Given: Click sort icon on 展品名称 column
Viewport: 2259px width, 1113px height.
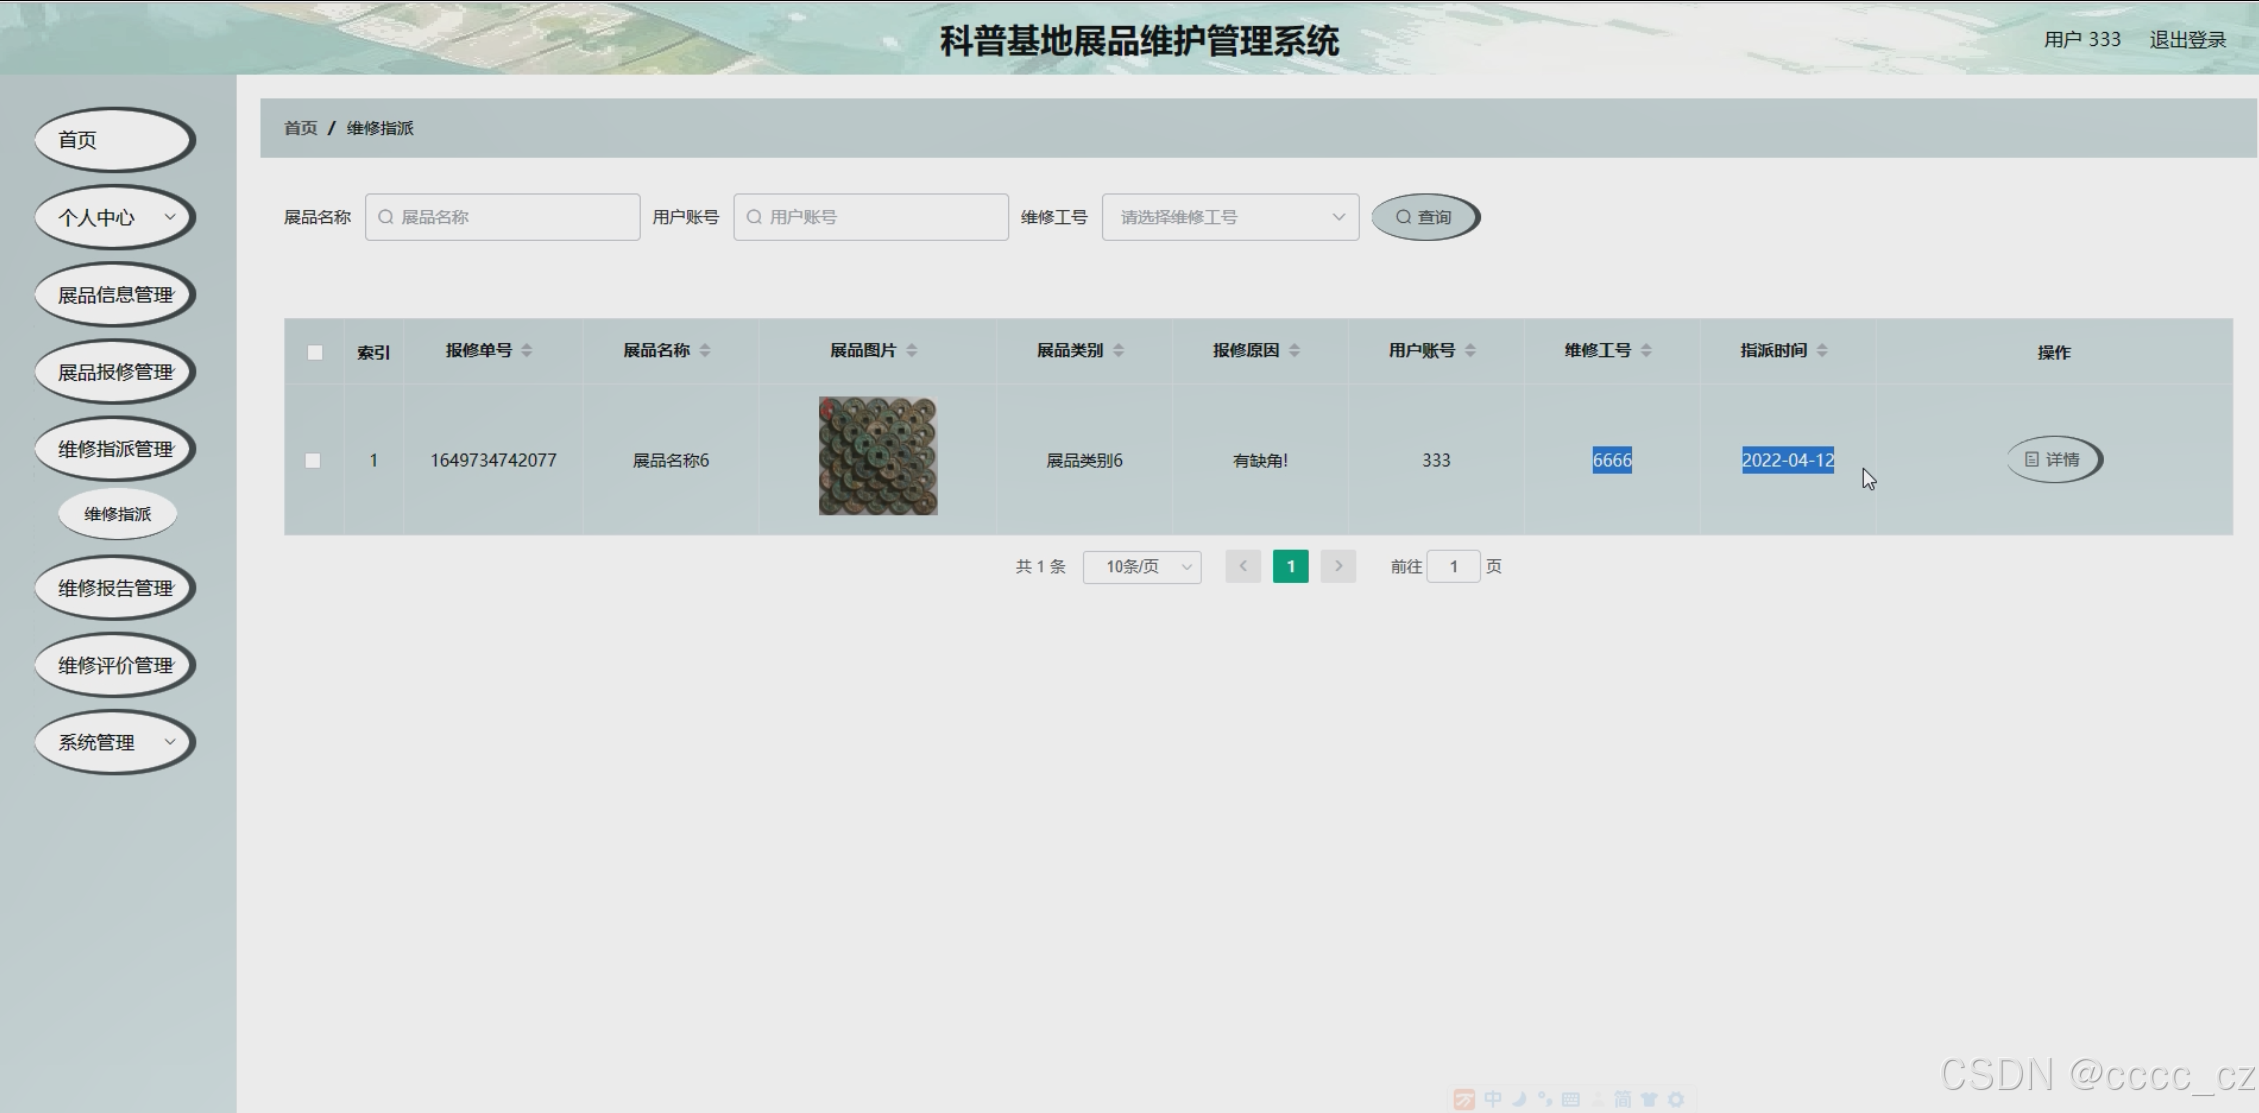Looking at the screenshot, I should pos(705,350).
